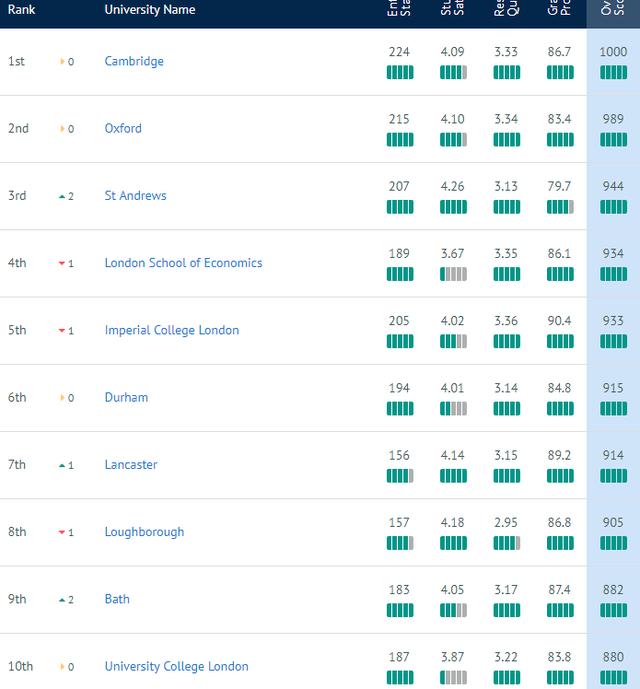The image size is (640, 689).
Task: Click Lancaster green up-arrow rank change icon
Action: [x=62, y=465]
